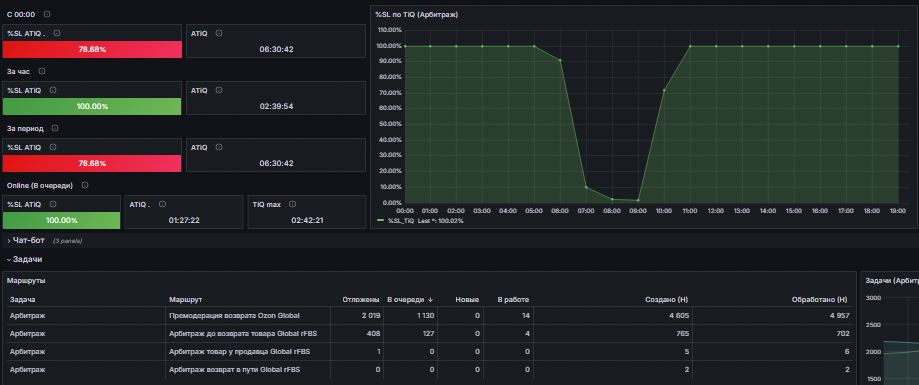Viewport: 919px width, 385px height.
Task: Click the green 100.00% gauge under 'За час'
Action: (x=92, y=107)
